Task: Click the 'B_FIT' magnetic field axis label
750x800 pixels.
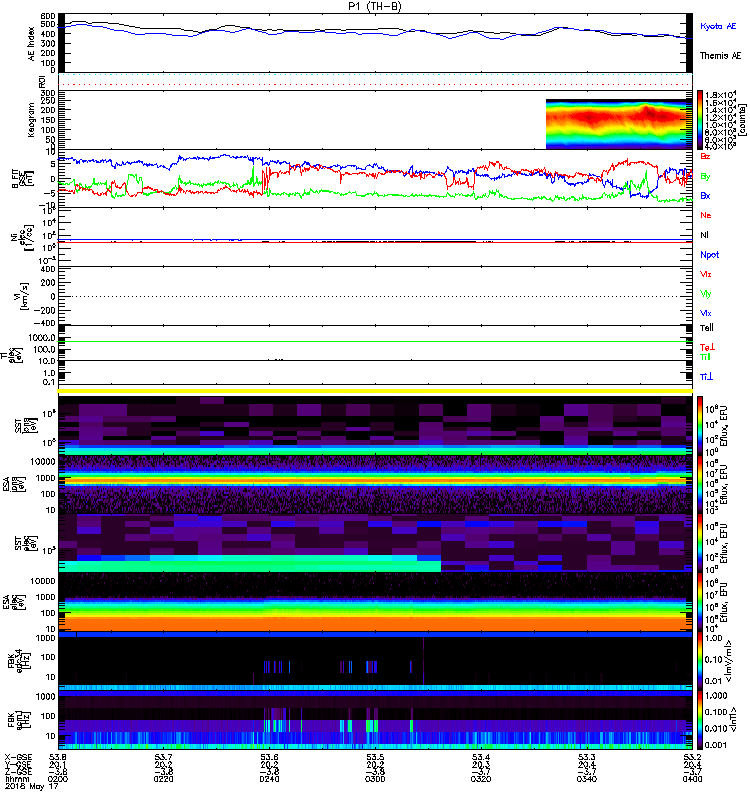Action: [x=16, y=178]
